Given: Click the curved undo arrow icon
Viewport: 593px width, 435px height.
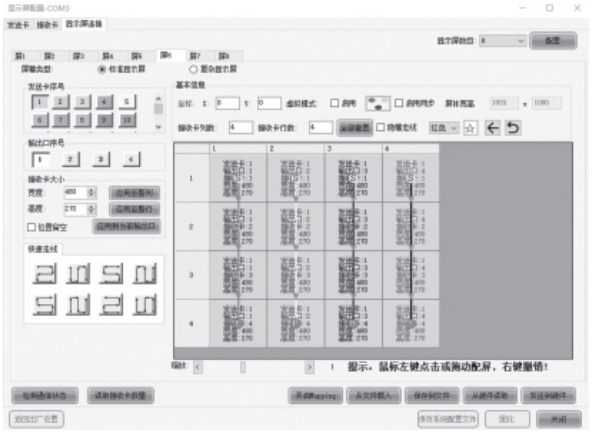Looking at the screenshot, I should pos(513,128).
